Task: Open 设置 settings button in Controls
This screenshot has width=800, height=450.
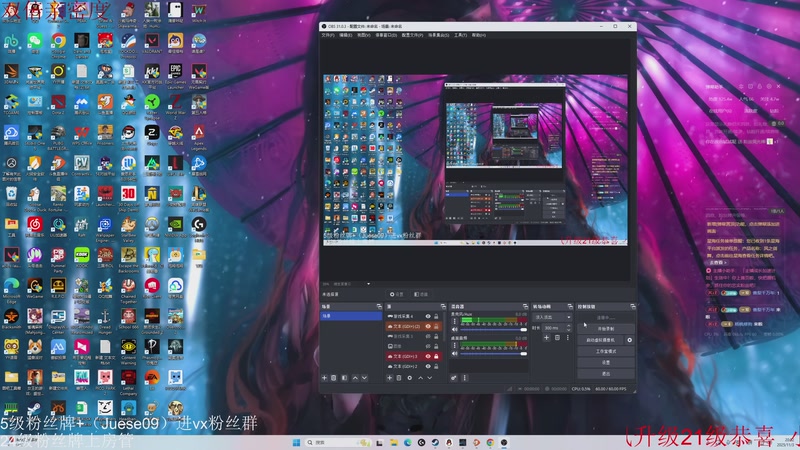Action: pyautogui.click(x=606, y=362)
